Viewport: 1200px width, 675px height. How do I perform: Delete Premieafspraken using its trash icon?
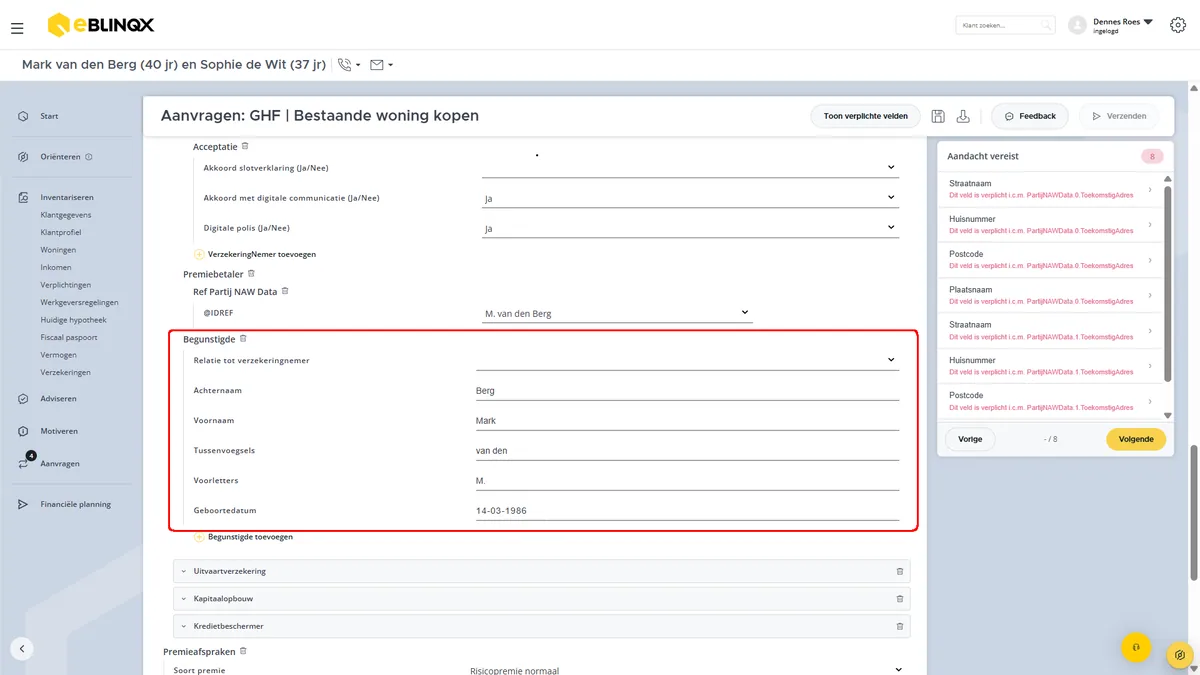pyautogui.click(x=243, y=651)
